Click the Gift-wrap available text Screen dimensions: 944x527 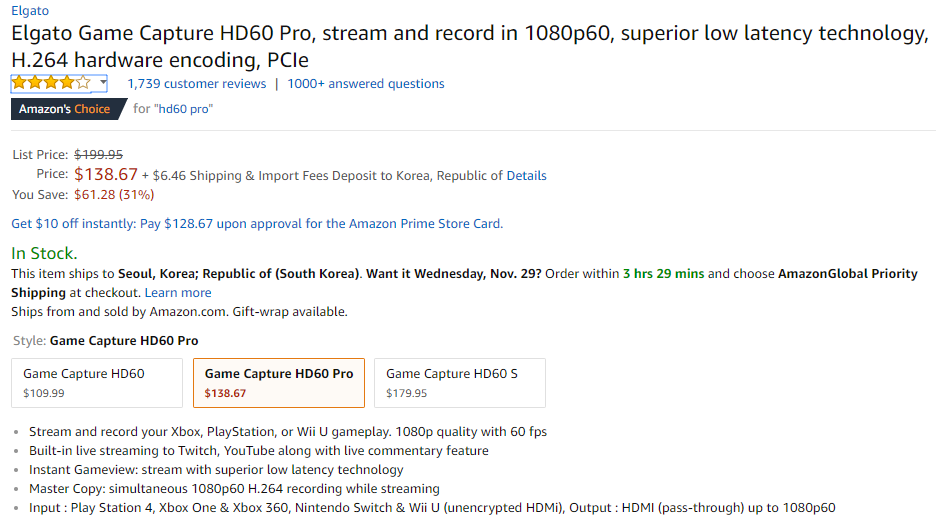[290, 312]
